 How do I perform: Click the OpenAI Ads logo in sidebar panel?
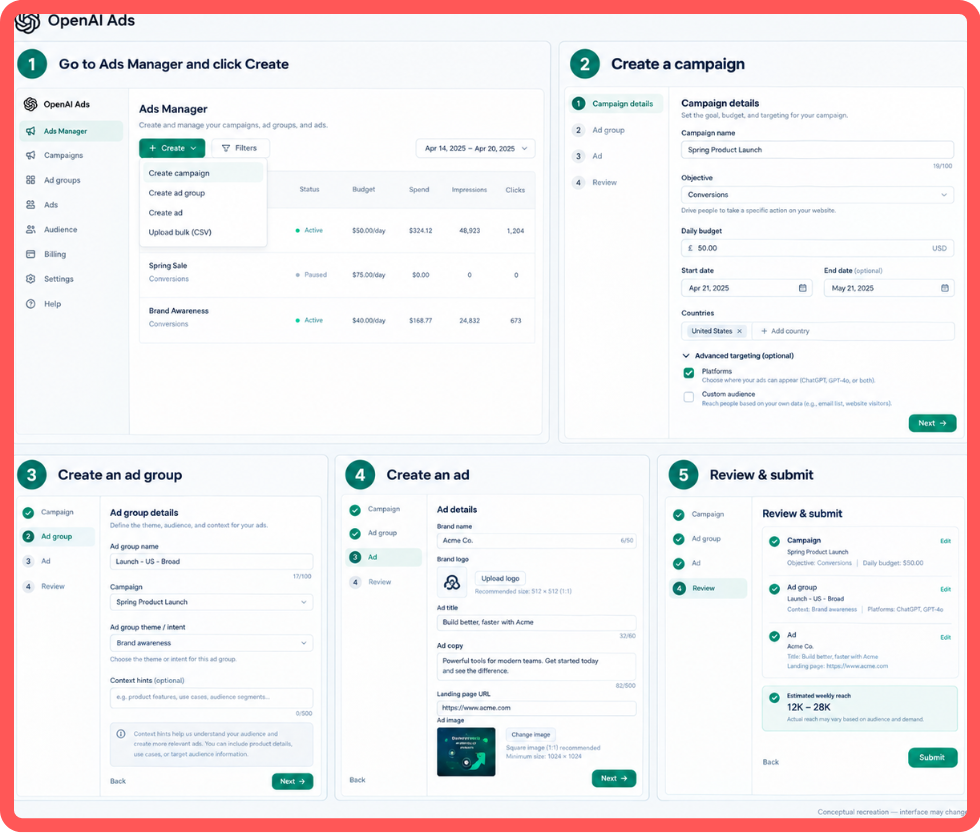point(31,104)
